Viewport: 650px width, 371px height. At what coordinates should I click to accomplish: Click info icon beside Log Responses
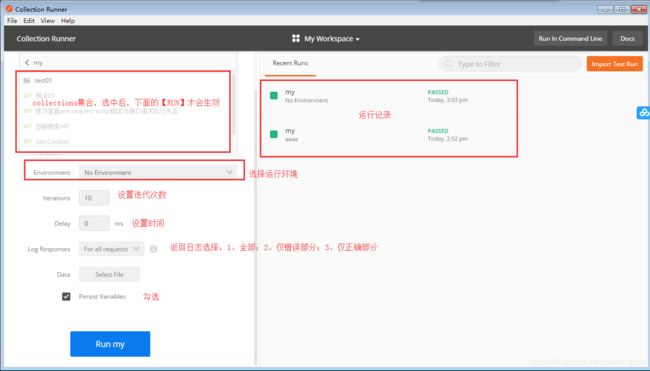coord(153,249)
